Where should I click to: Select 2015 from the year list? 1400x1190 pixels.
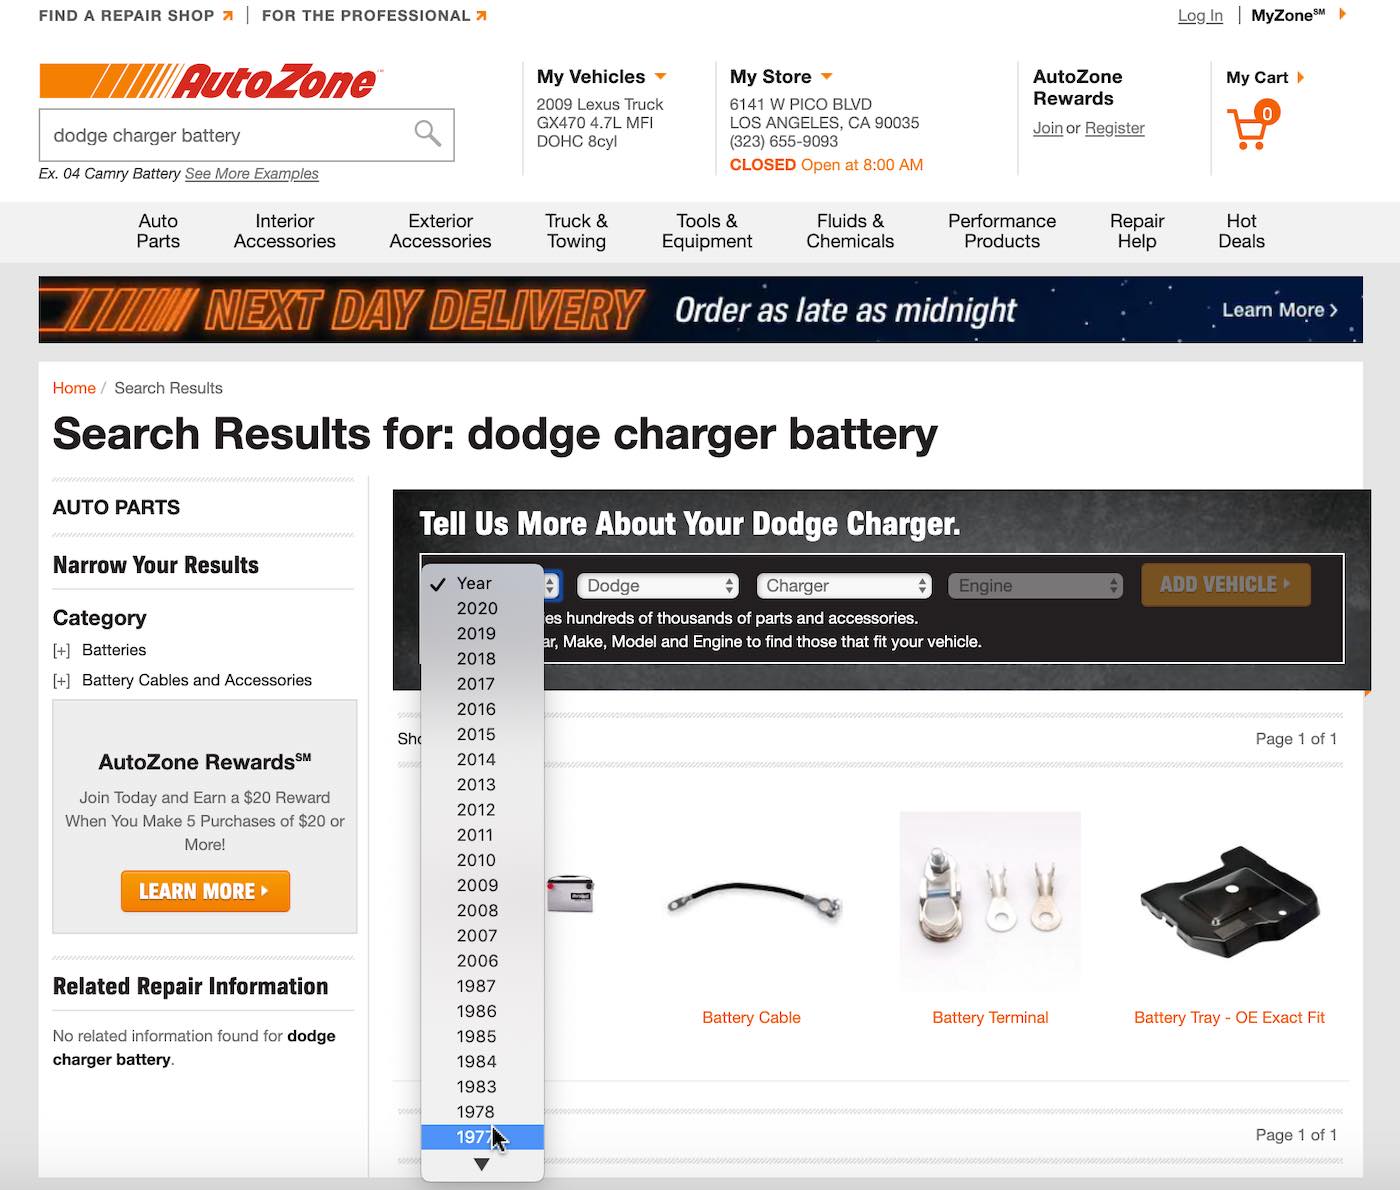(x=476, y=734)
